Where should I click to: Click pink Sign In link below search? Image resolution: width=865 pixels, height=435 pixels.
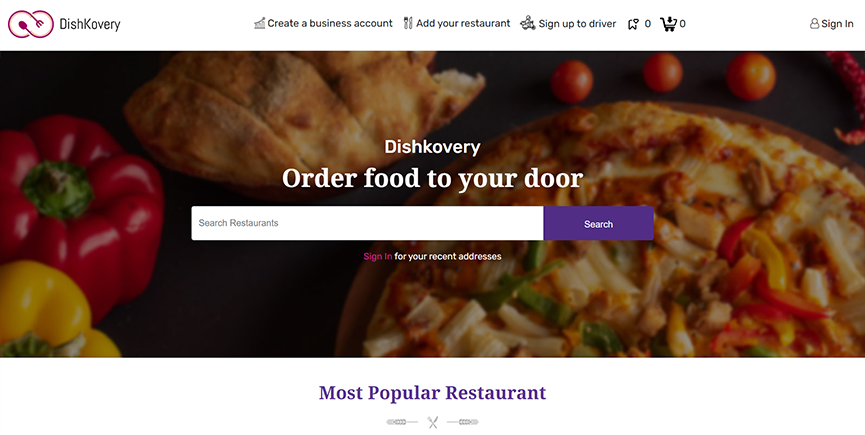378,256
